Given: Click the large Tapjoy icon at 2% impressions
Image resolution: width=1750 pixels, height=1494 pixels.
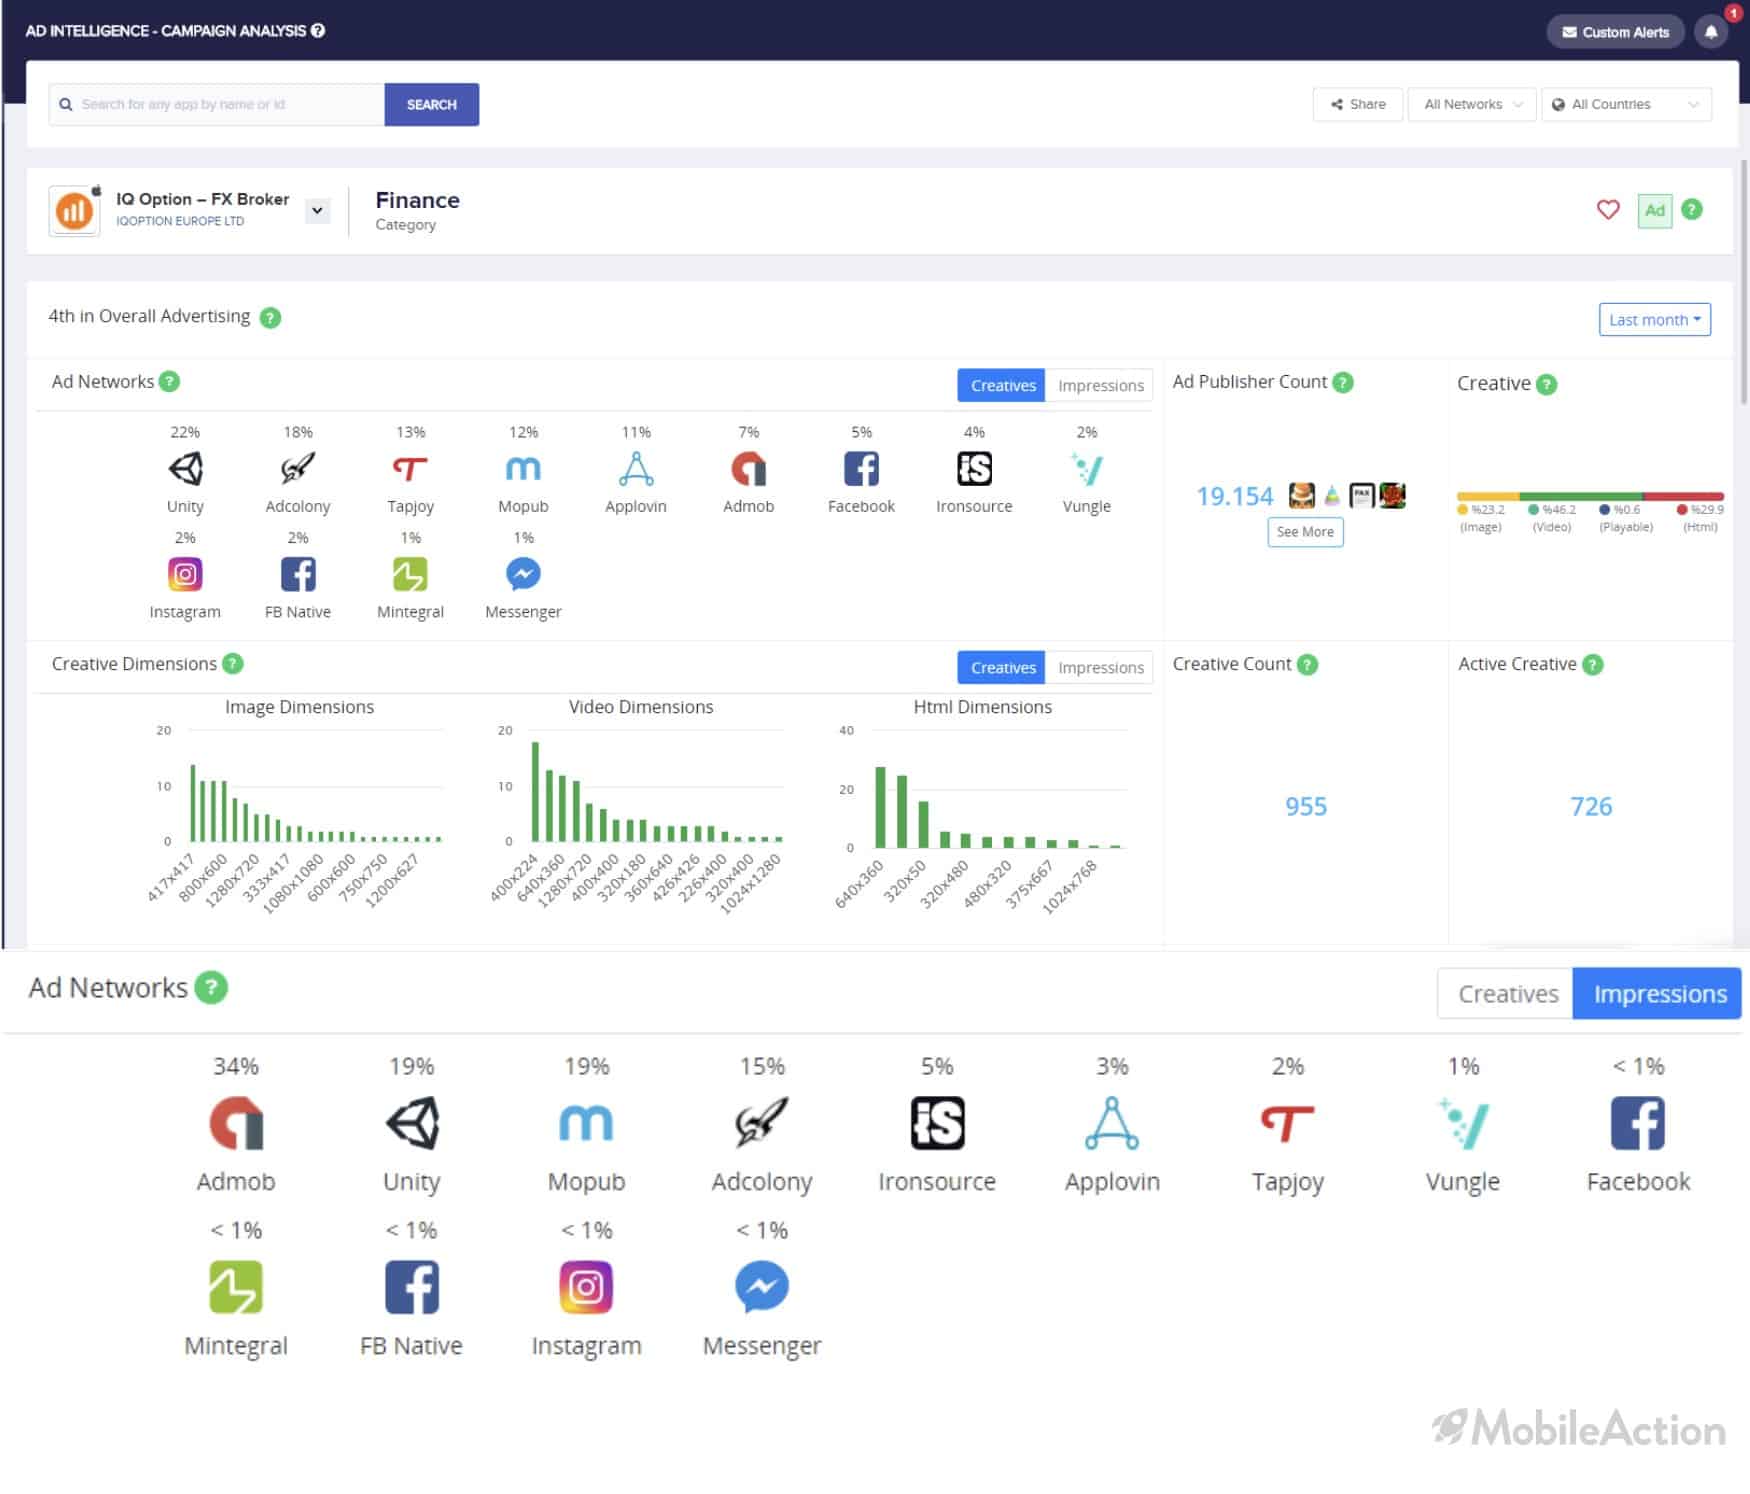Looking at the screenshot, I should tap(1287, 1123).
